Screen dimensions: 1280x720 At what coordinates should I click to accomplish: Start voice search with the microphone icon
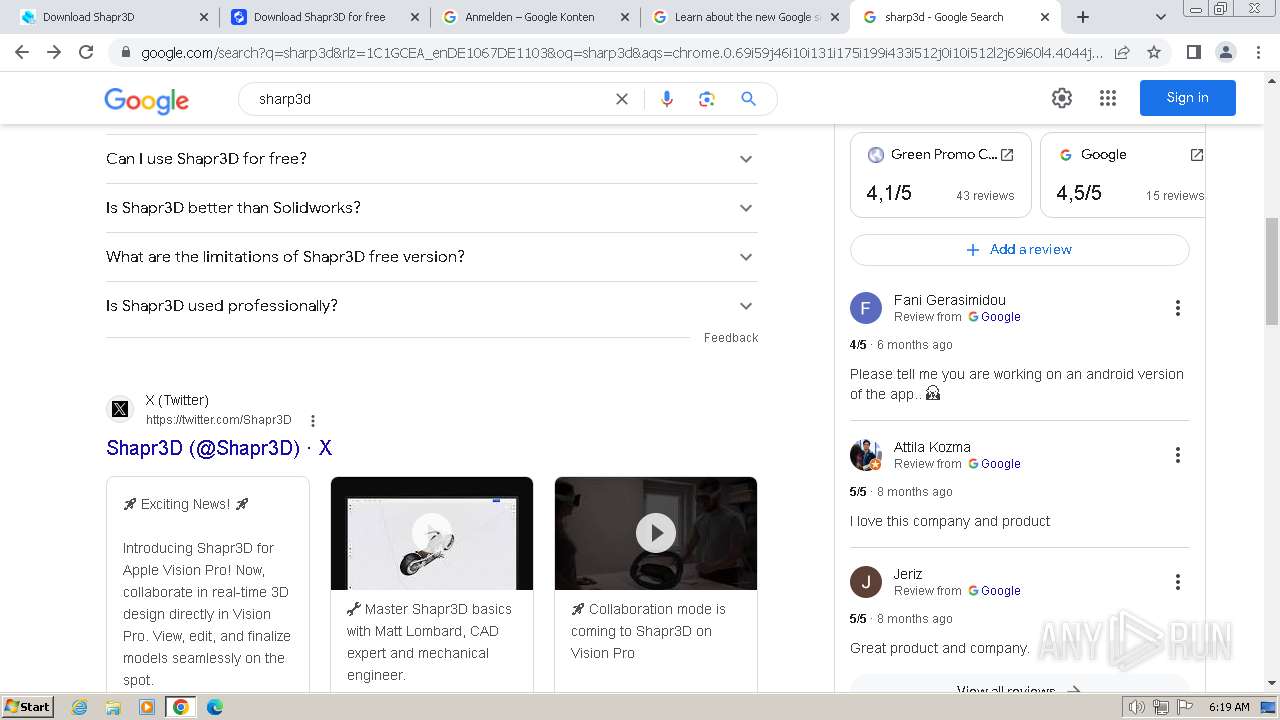667,99
